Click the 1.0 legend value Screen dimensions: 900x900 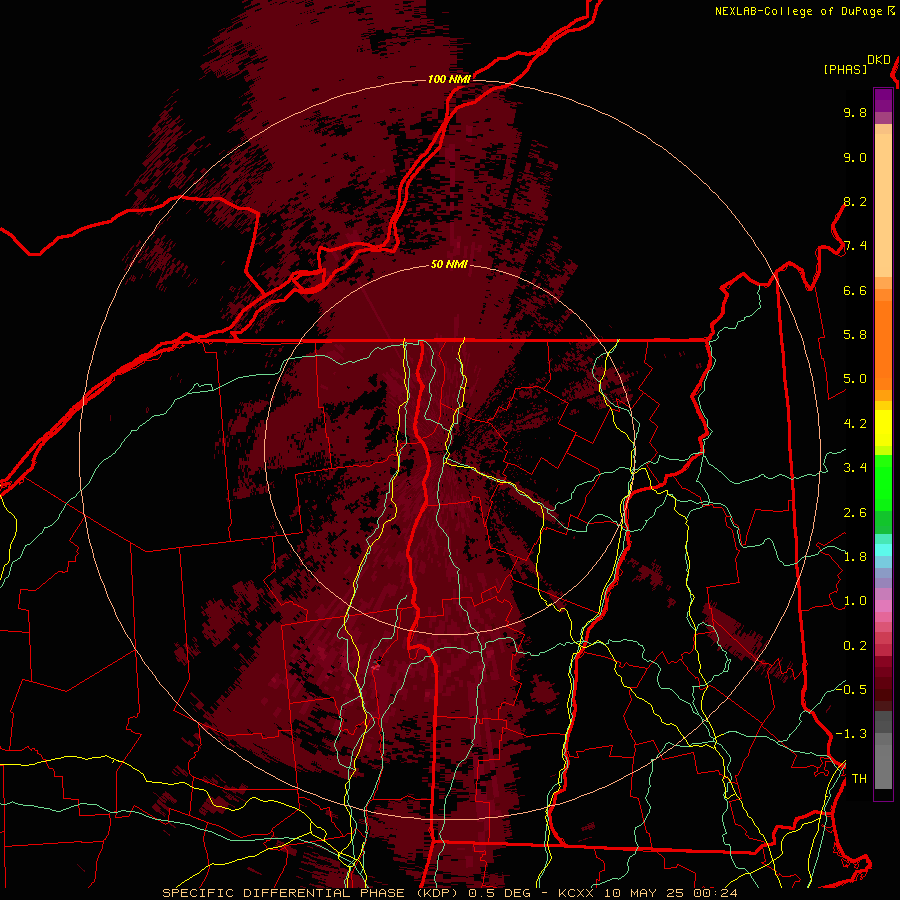pos(855,602)
